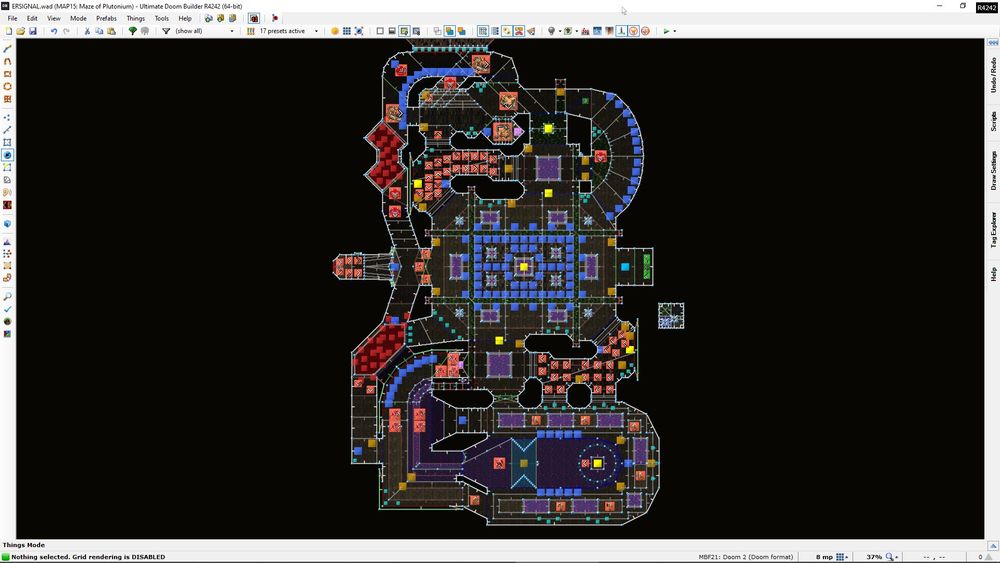The image size is (1000, 563).
Task: Toggle the empty square view mode button
Action: [x=380, y=31]
